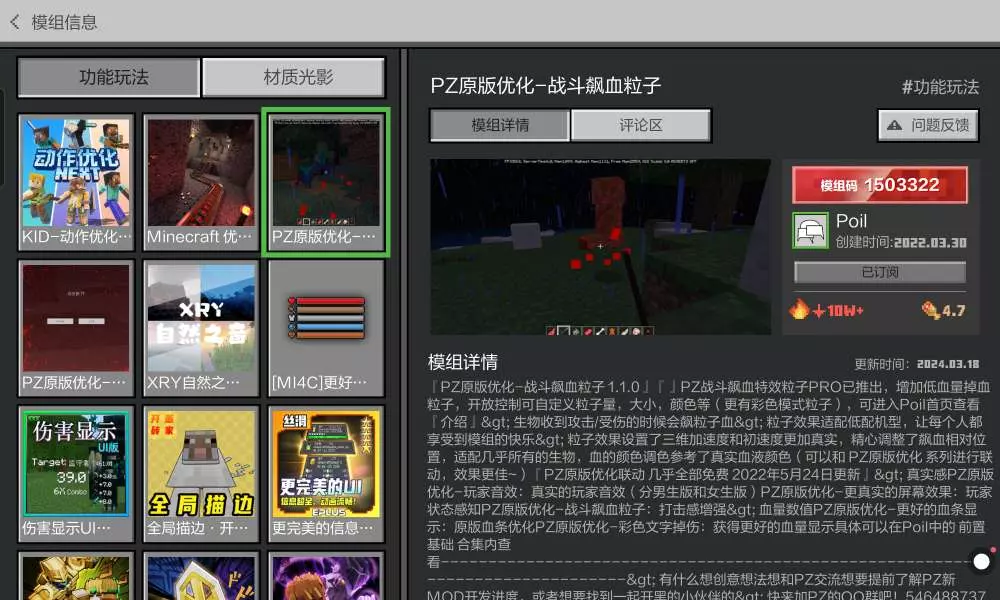Switch to the 功能玩法 tab

click(109, 78)
